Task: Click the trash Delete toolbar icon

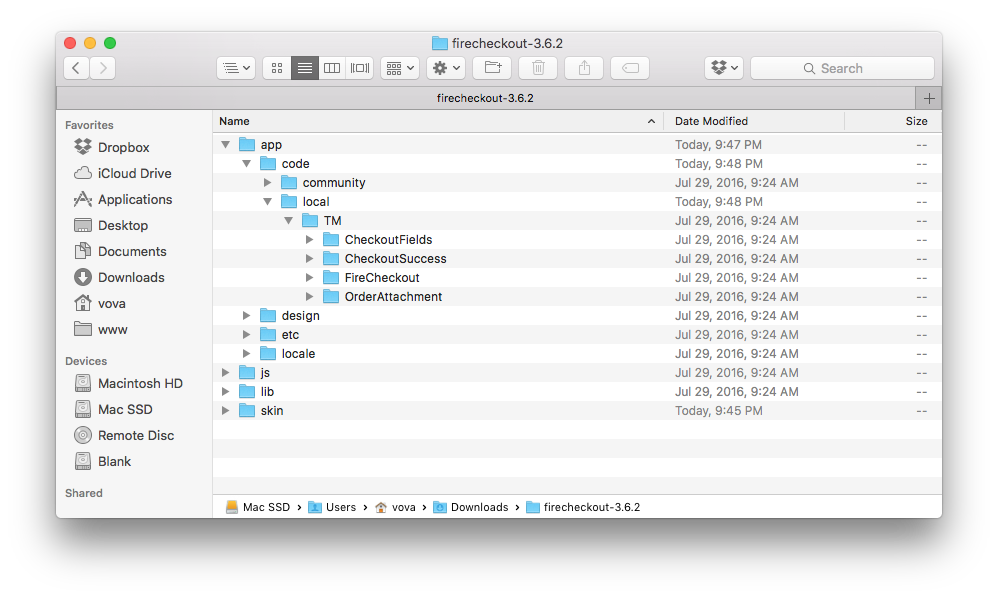Action: click(x=538, y=68)
